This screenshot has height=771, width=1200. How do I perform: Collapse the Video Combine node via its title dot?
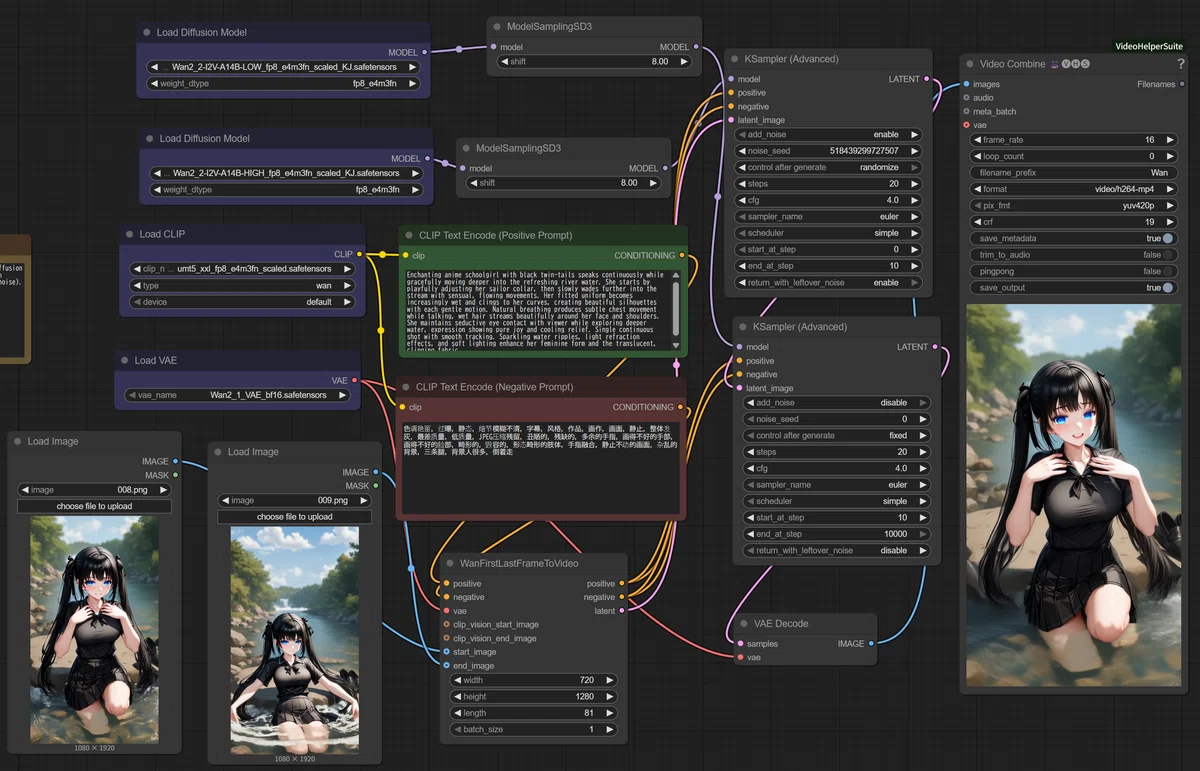tap(969, 64)
